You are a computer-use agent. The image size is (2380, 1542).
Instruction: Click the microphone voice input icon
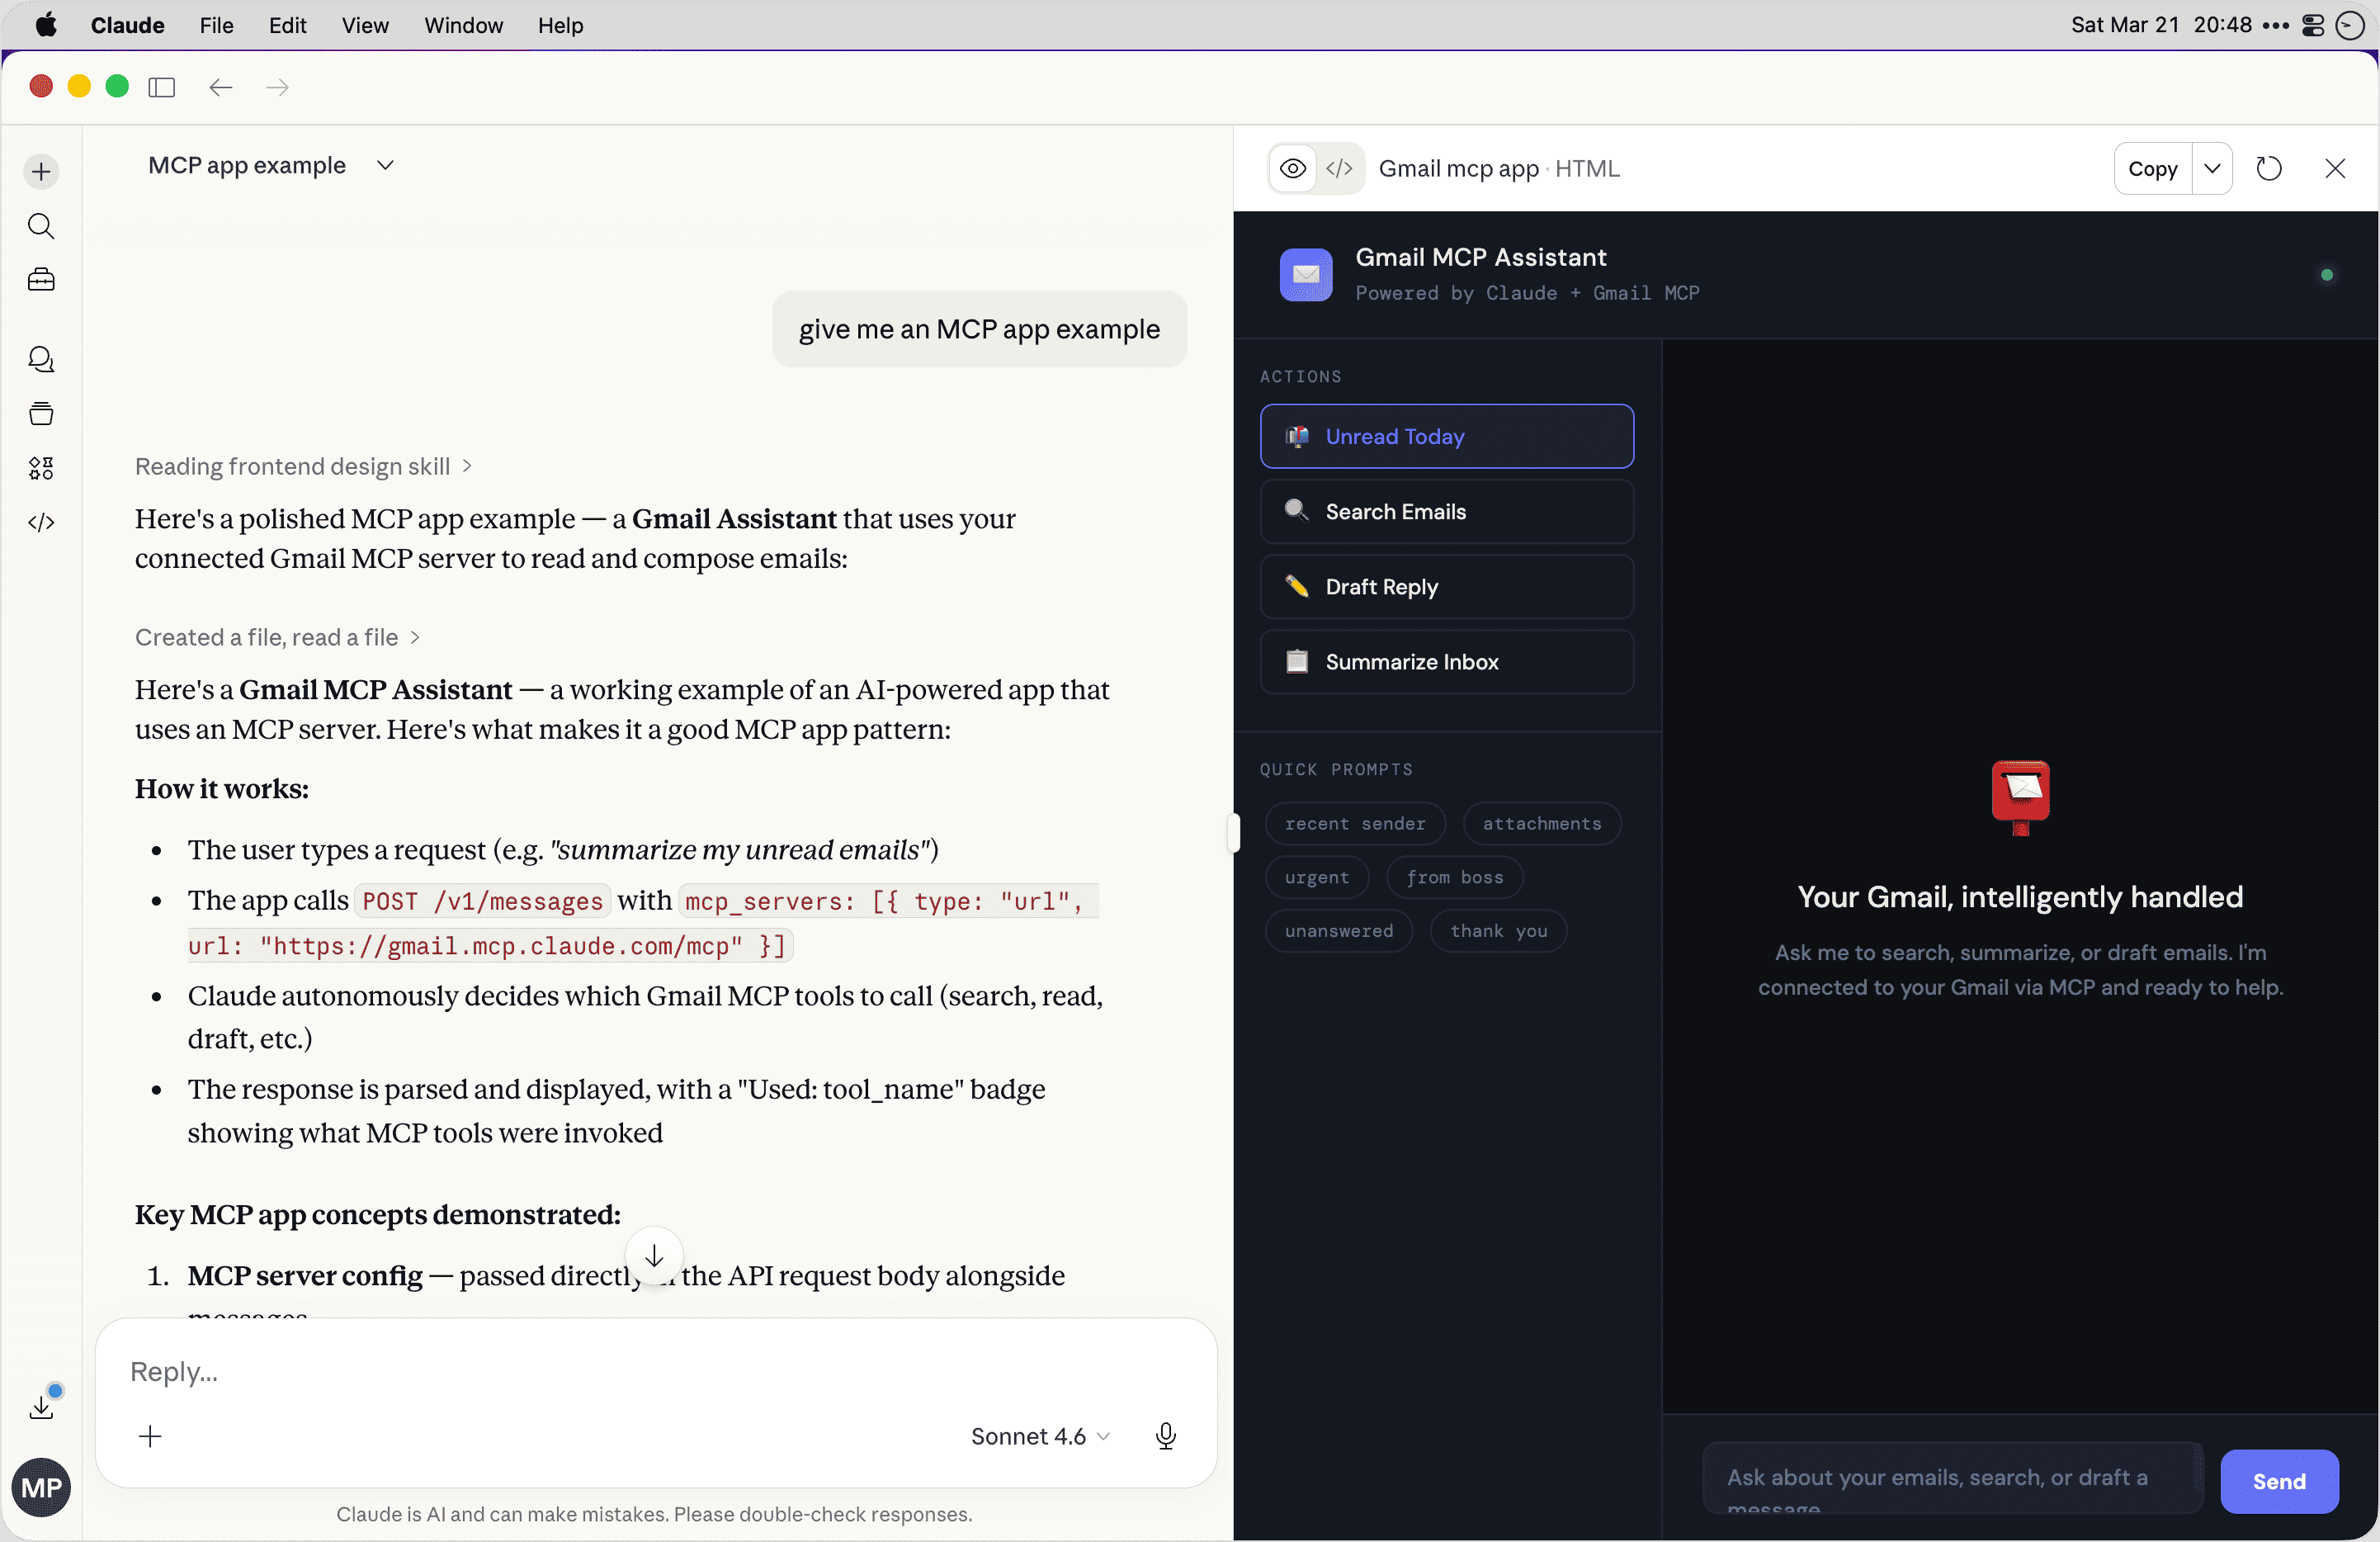(x=1165, y=1436)
